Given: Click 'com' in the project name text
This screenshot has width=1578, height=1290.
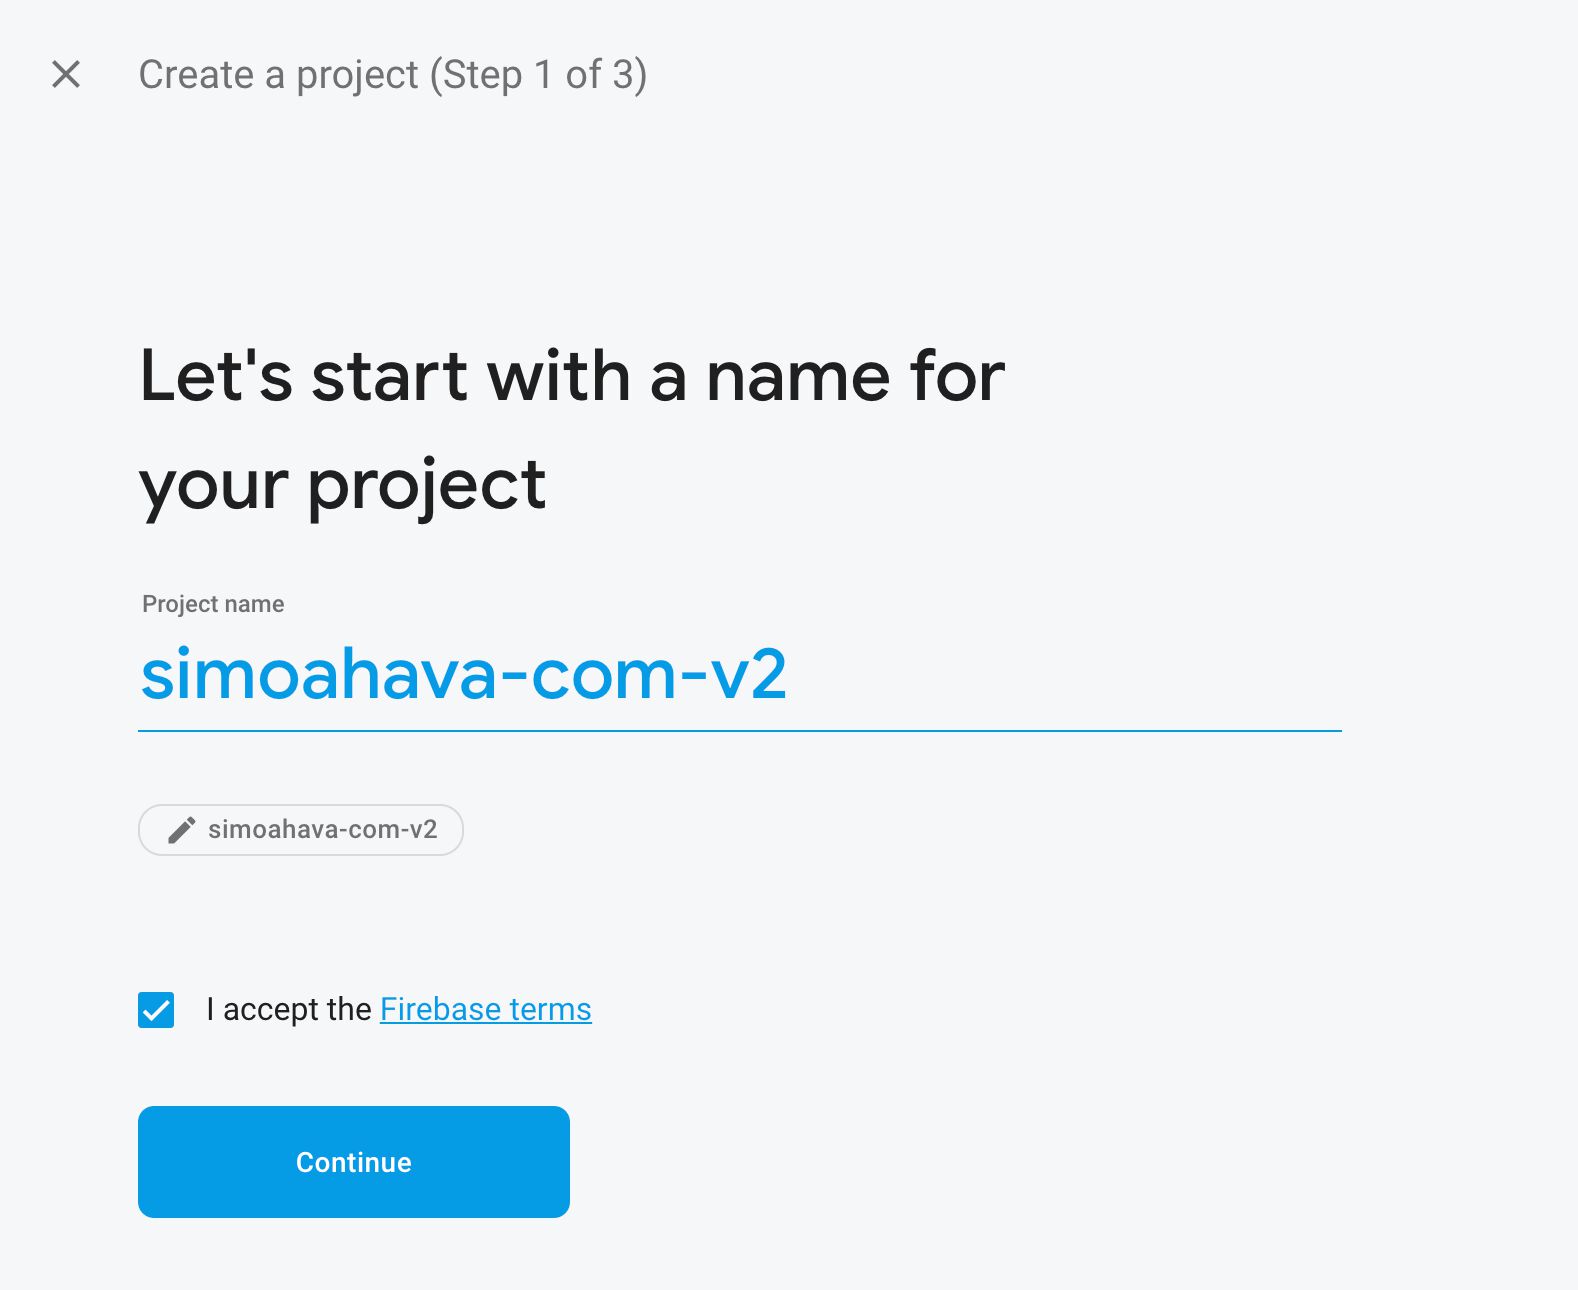Looking at the screenshot, I should coord(604,675).
